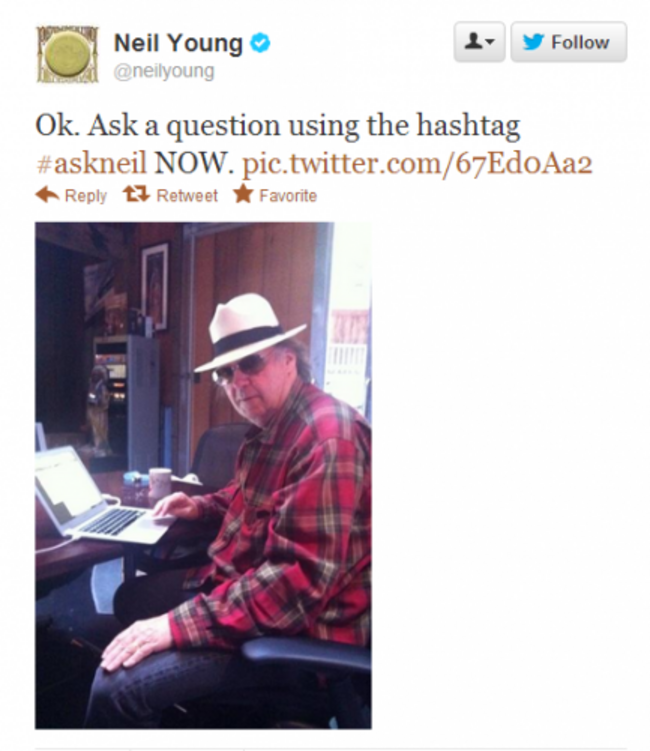Open the @neilyoung handle

(x=164, y=71)
